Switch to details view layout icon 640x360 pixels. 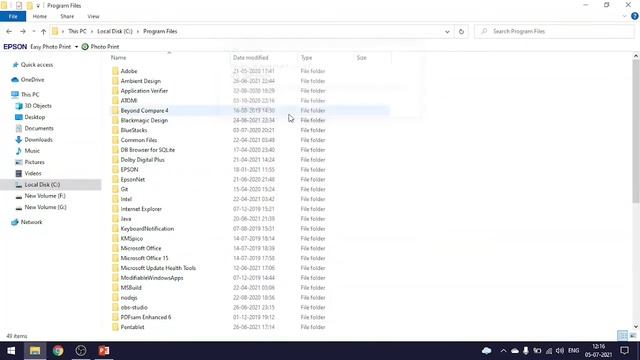point(622,336)
